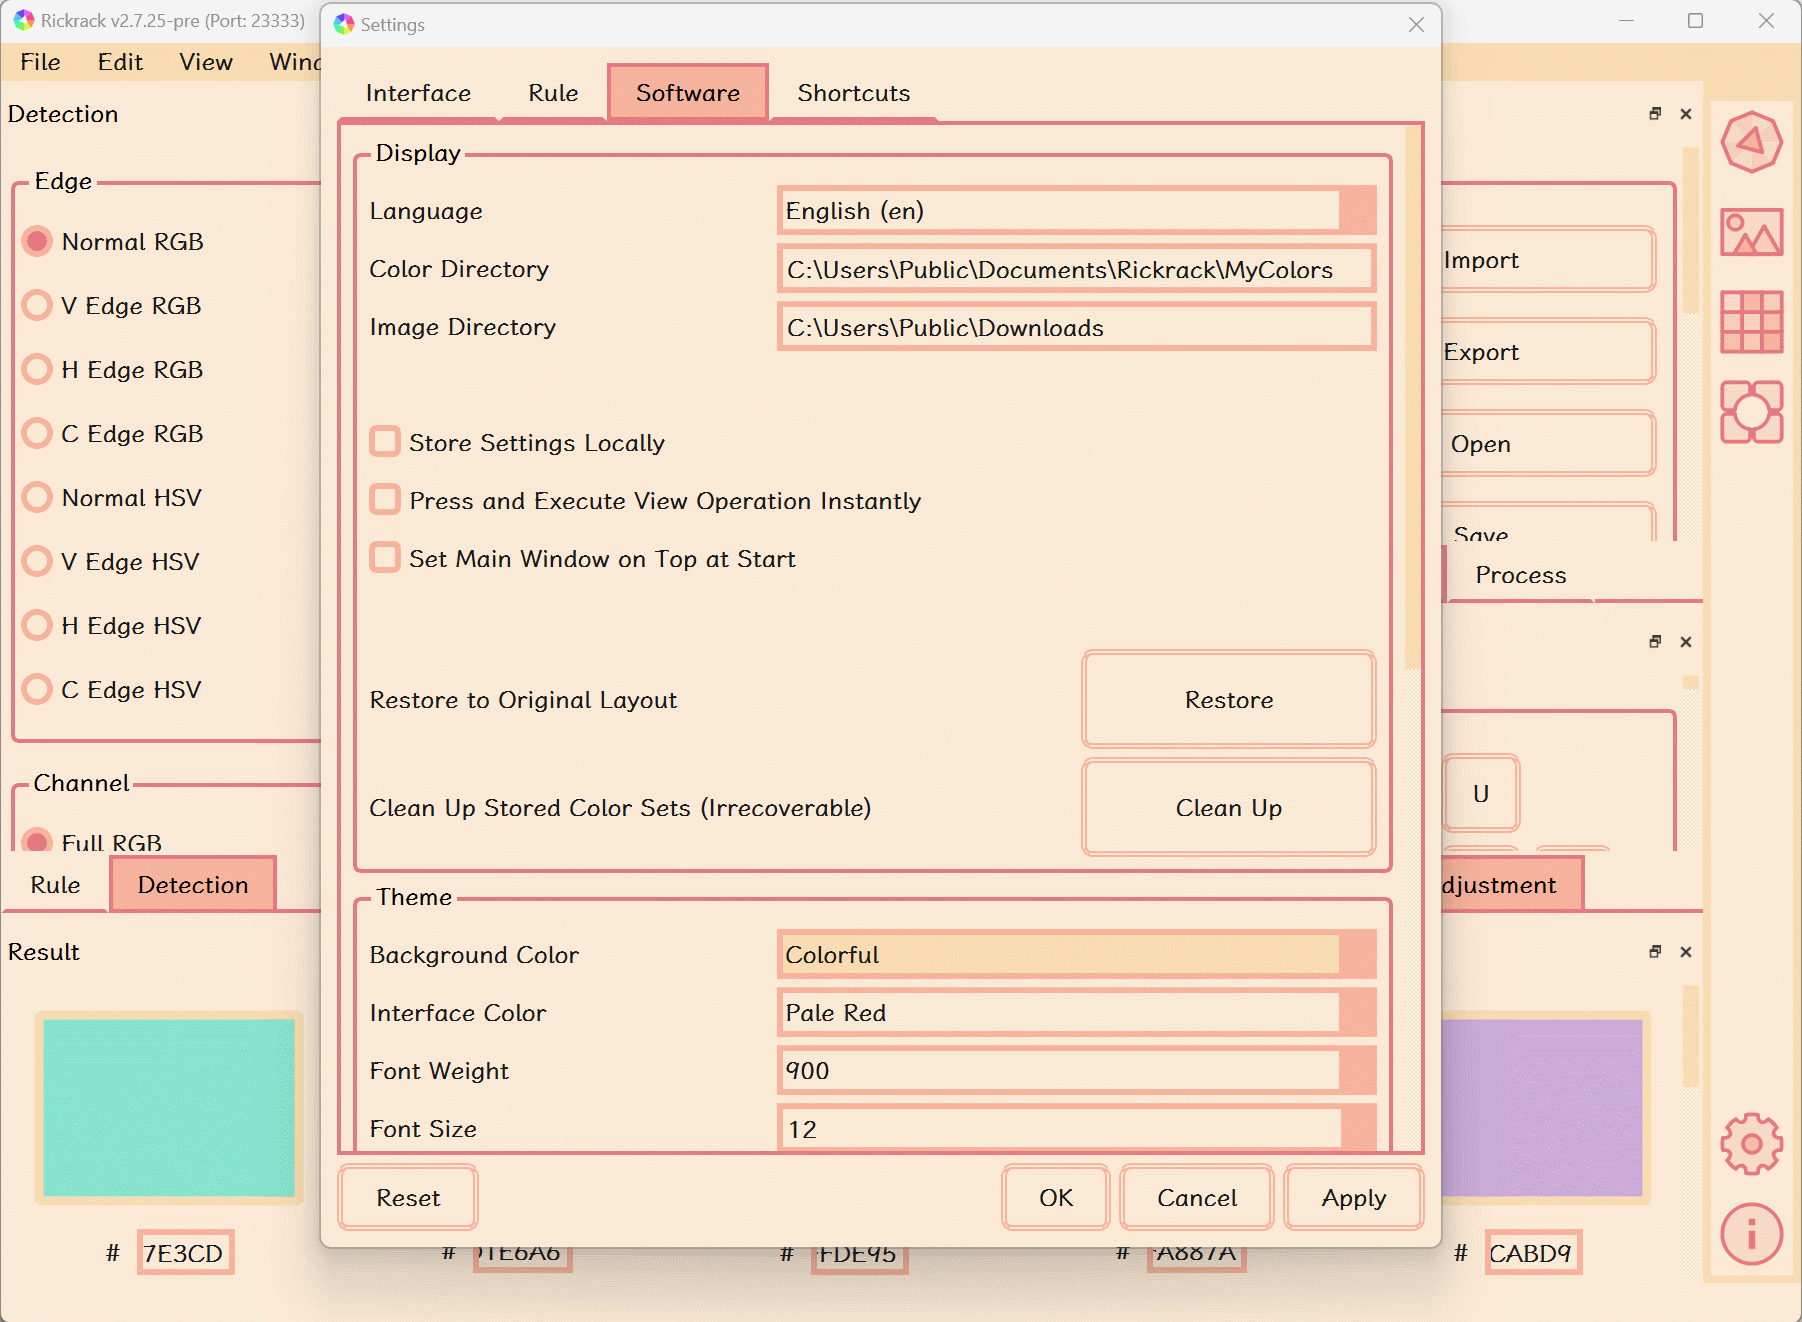
Task: Switch to the Shortcuts settings tab
Action: pos(854,93)
